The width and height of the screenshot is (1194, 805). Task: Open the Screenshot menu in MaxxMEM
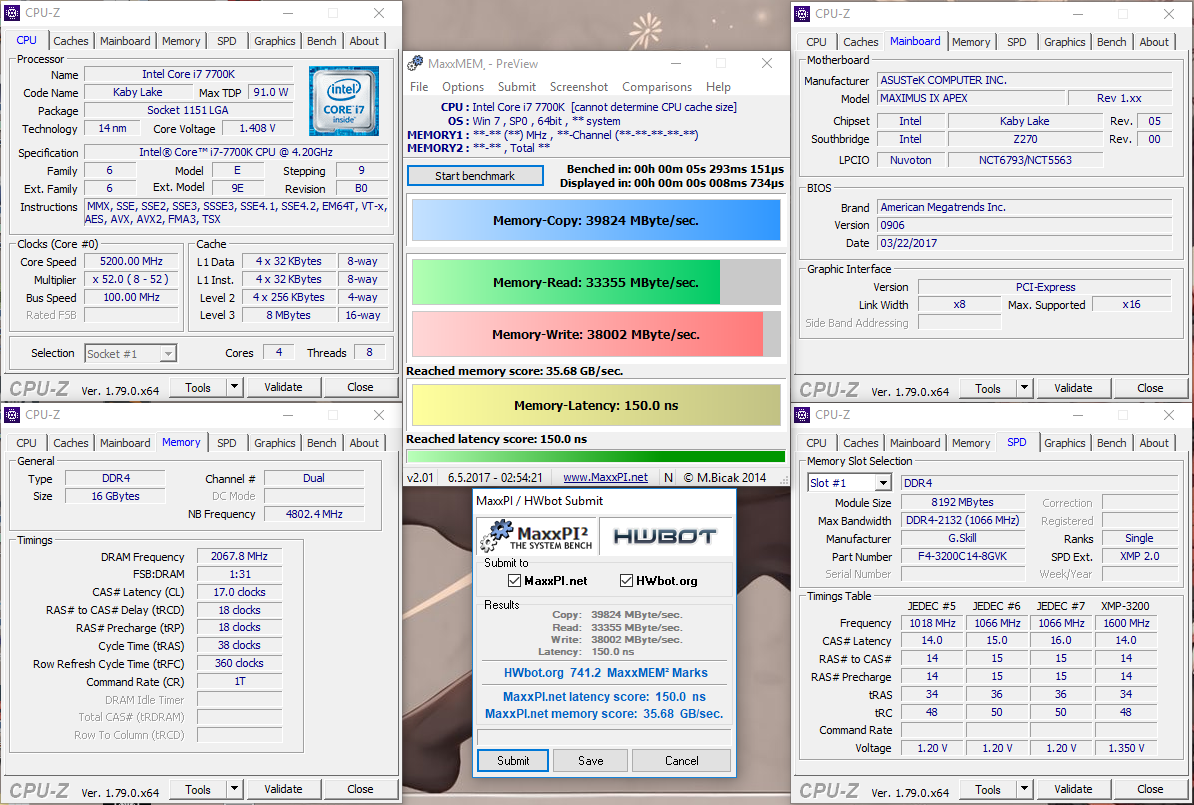point(579,87)
